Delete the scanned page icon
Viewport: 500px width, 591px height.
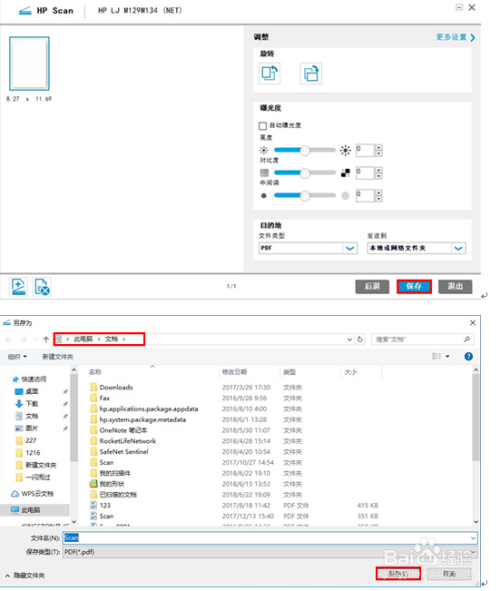[x=41, y=286]
